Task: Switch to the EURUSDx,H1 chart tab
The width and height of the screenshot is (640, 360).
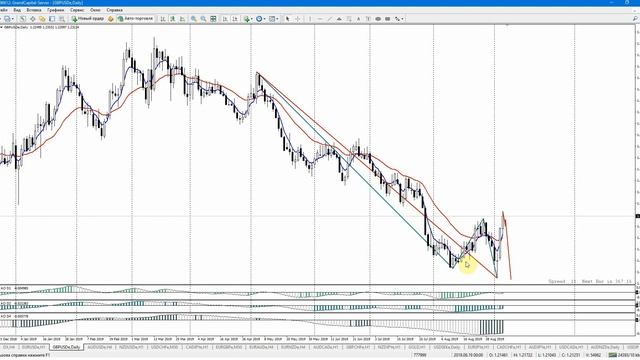Action: coord(33,347)
